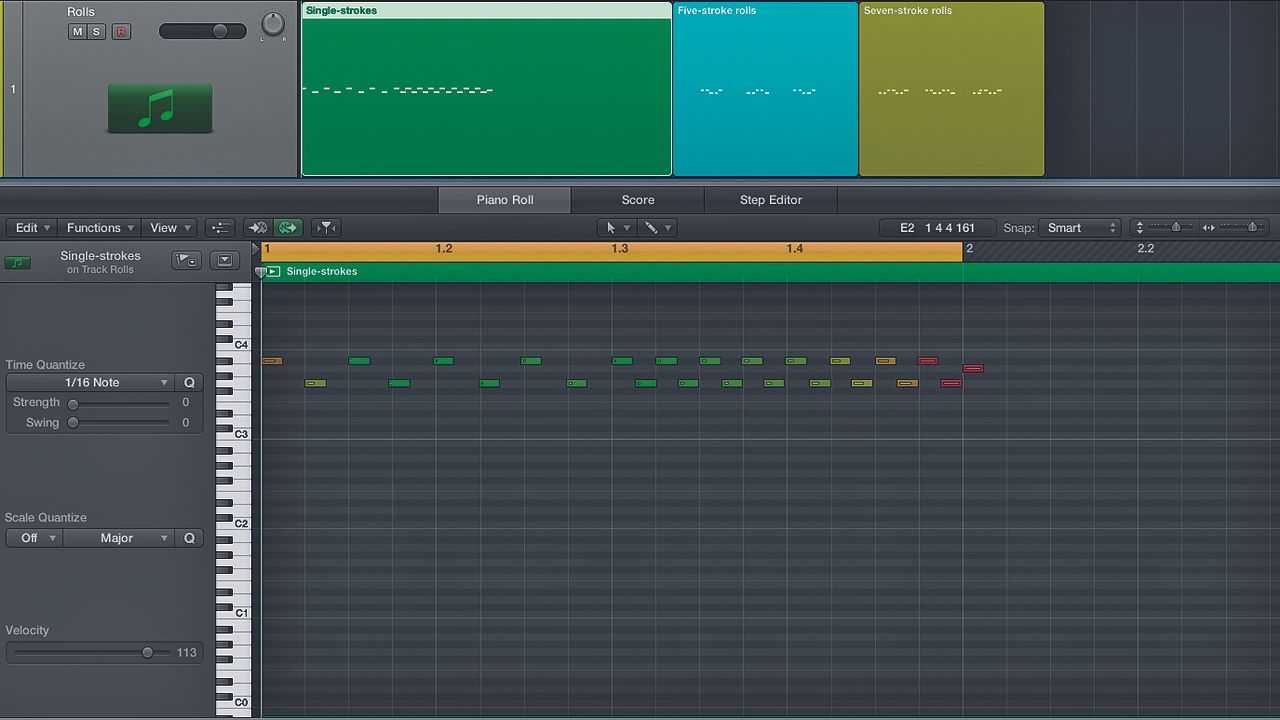The height and width of the screenshot is (720, 1280).
Task: Open the Major scale dropdown
Action: [x=120, y=538]
